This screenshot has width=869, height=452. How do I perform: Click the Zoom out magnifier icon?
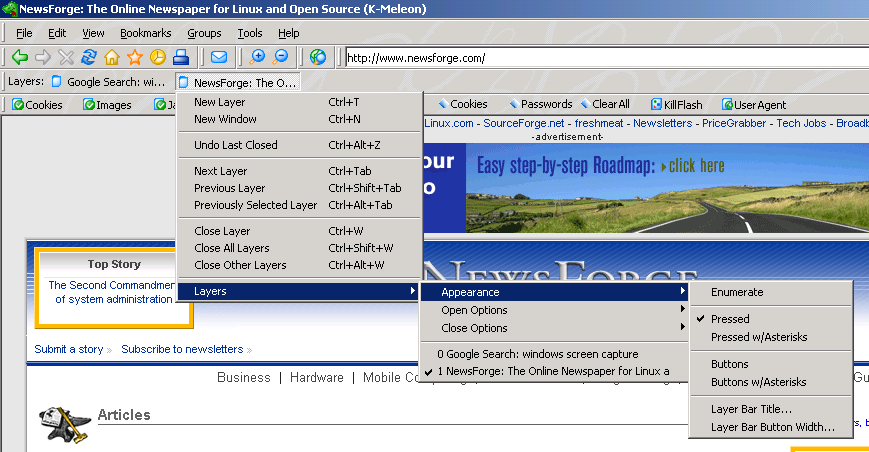pos(280,57)
